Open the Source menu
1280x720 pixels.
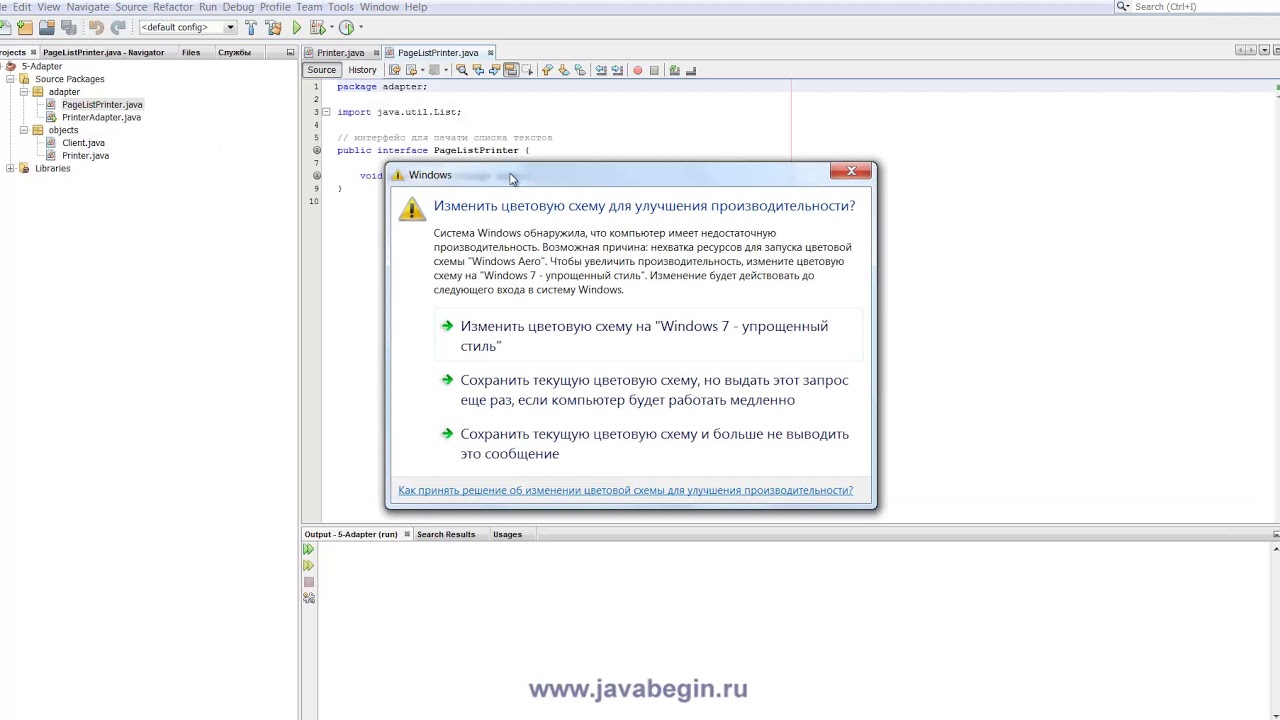point(131,7)
